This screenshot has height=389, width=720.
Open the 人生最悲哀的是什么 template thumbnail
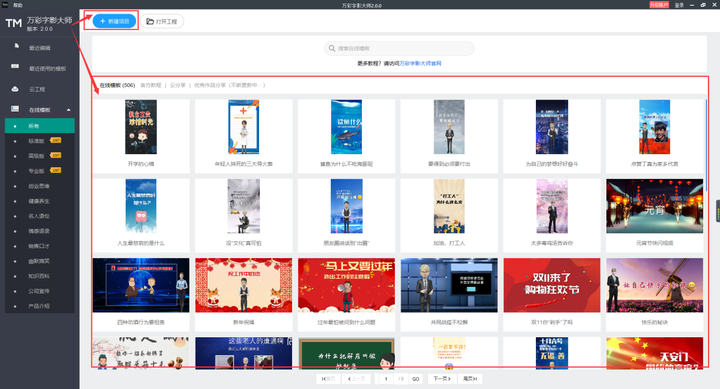point(141,206)
